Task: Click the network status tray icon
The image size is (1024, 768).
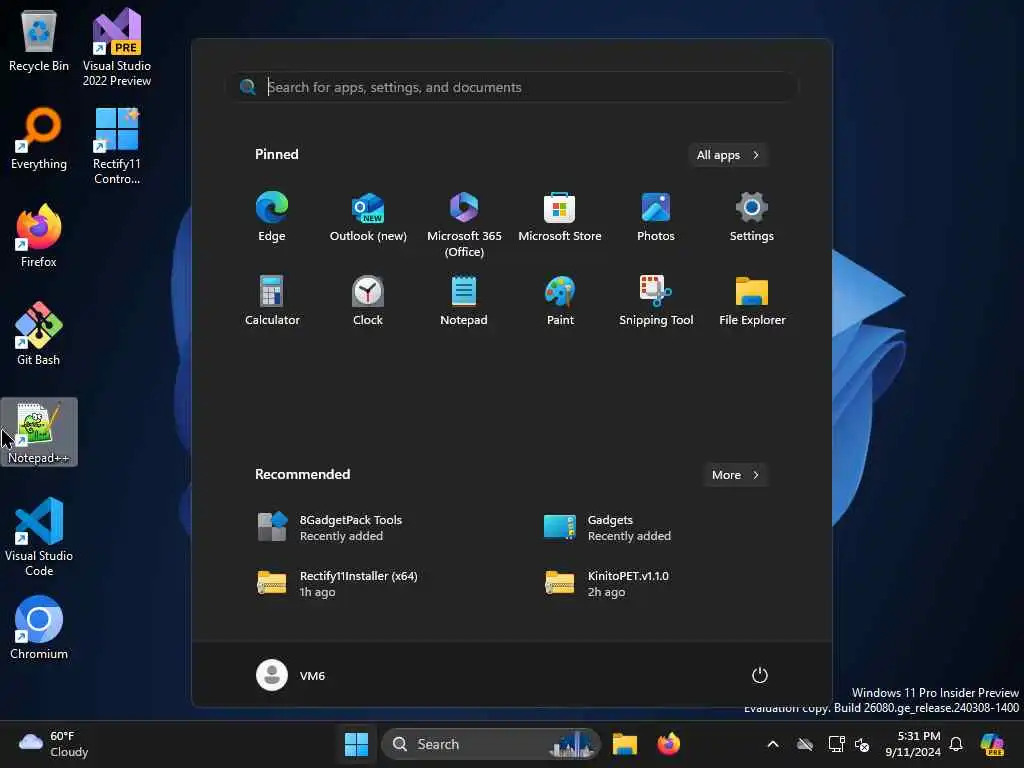Action: coord(836,744)
